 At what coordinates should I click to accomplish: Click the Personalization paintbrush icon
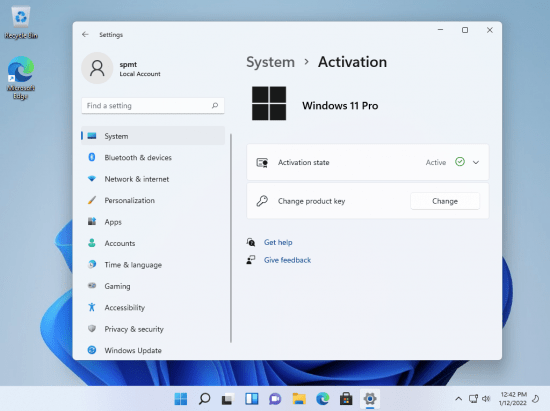92,200
